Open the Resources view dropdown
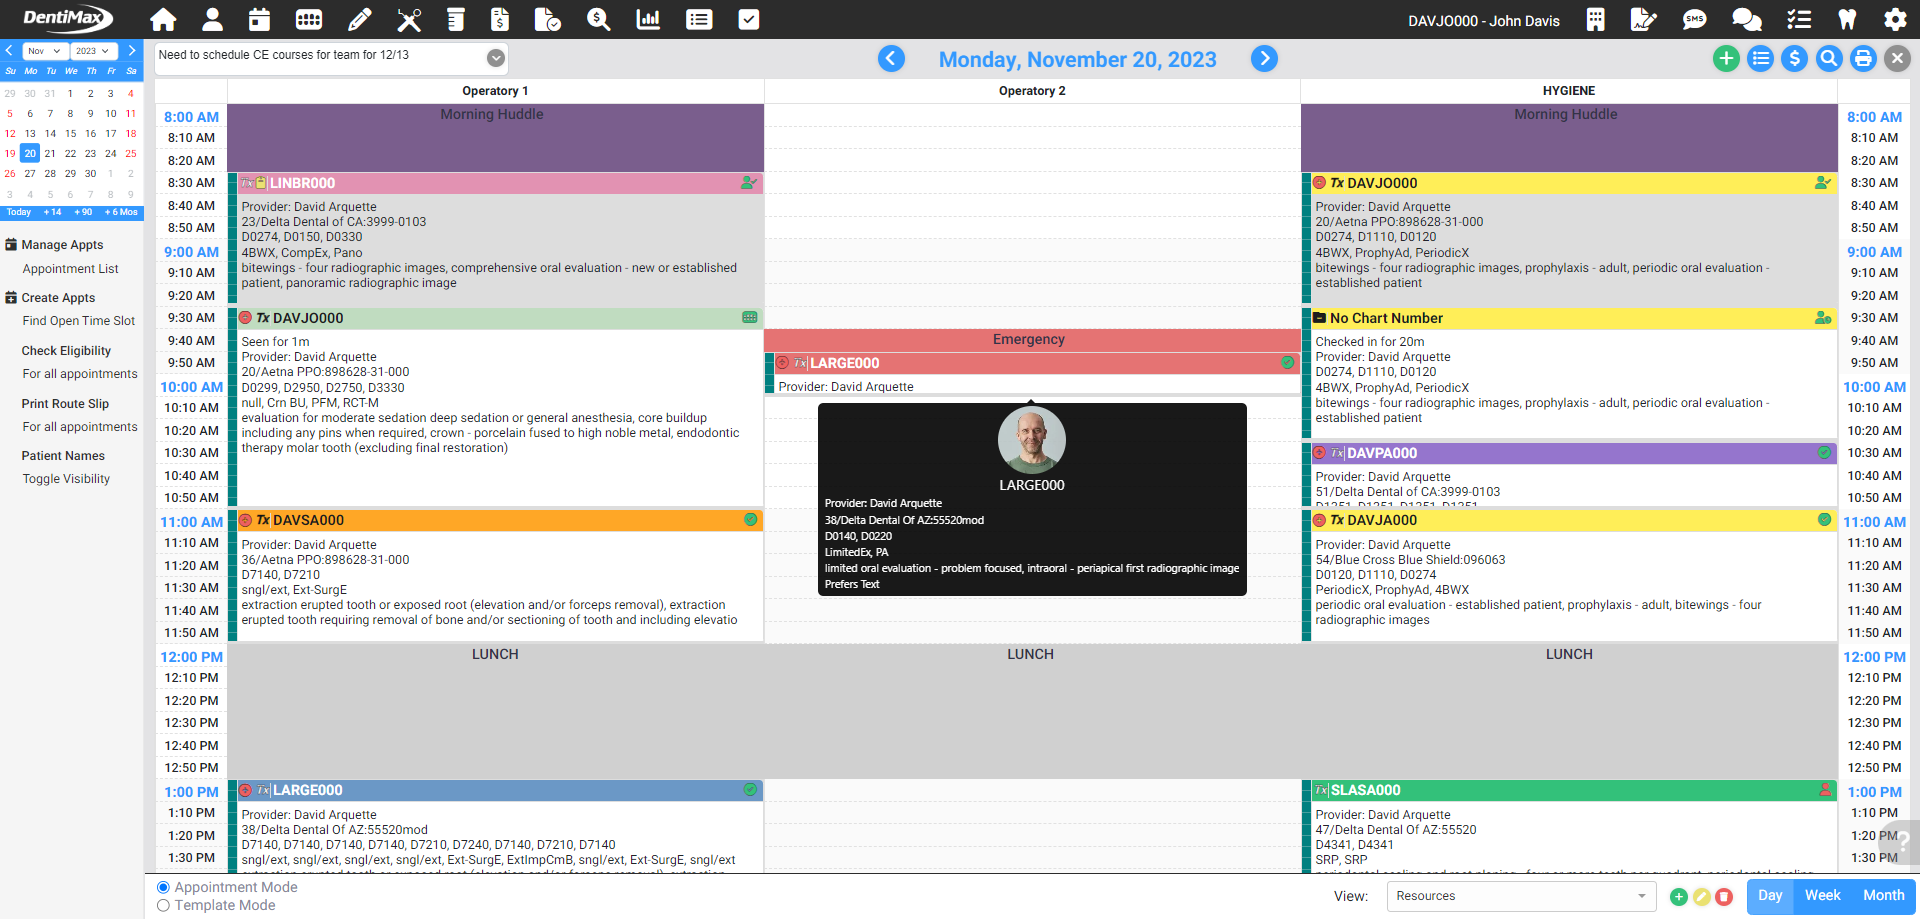The height and width of the screenshot is (919, 1920). pyautogui.click(x=1520, y=896)
